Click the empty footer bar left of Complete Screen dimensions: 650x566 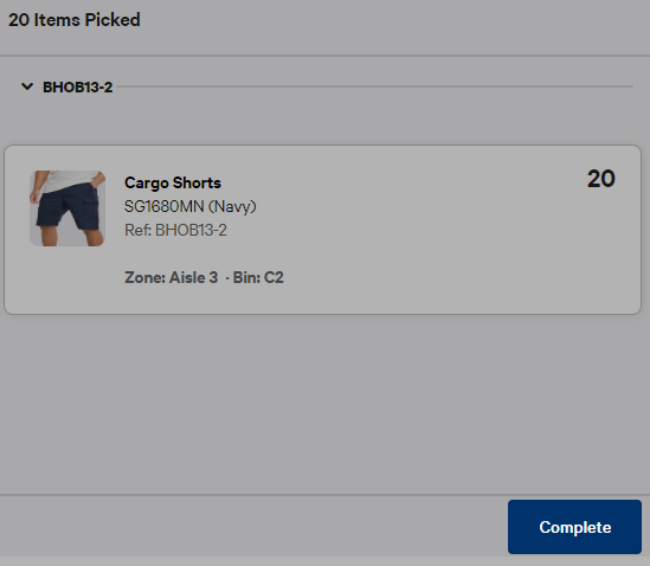[250, 527]
